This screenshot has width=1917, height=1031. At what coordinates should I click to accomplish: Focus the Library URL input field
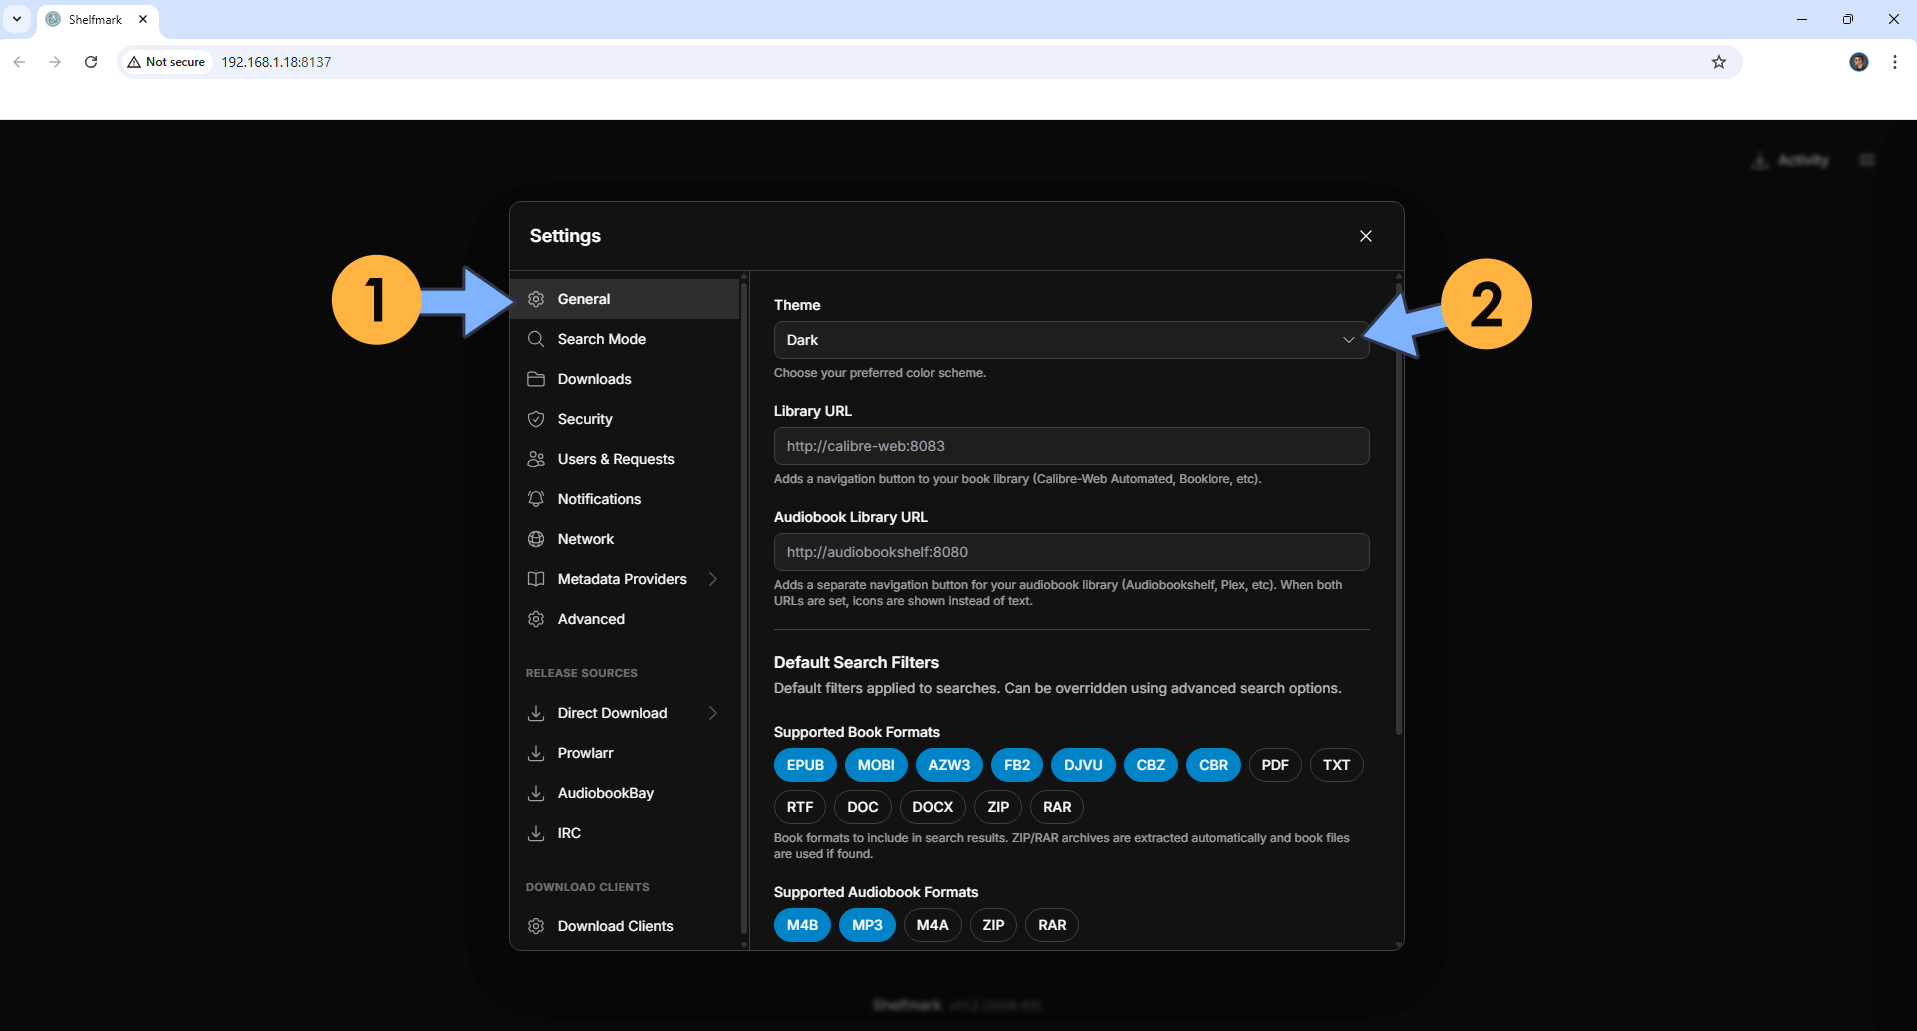point(1070,446)
